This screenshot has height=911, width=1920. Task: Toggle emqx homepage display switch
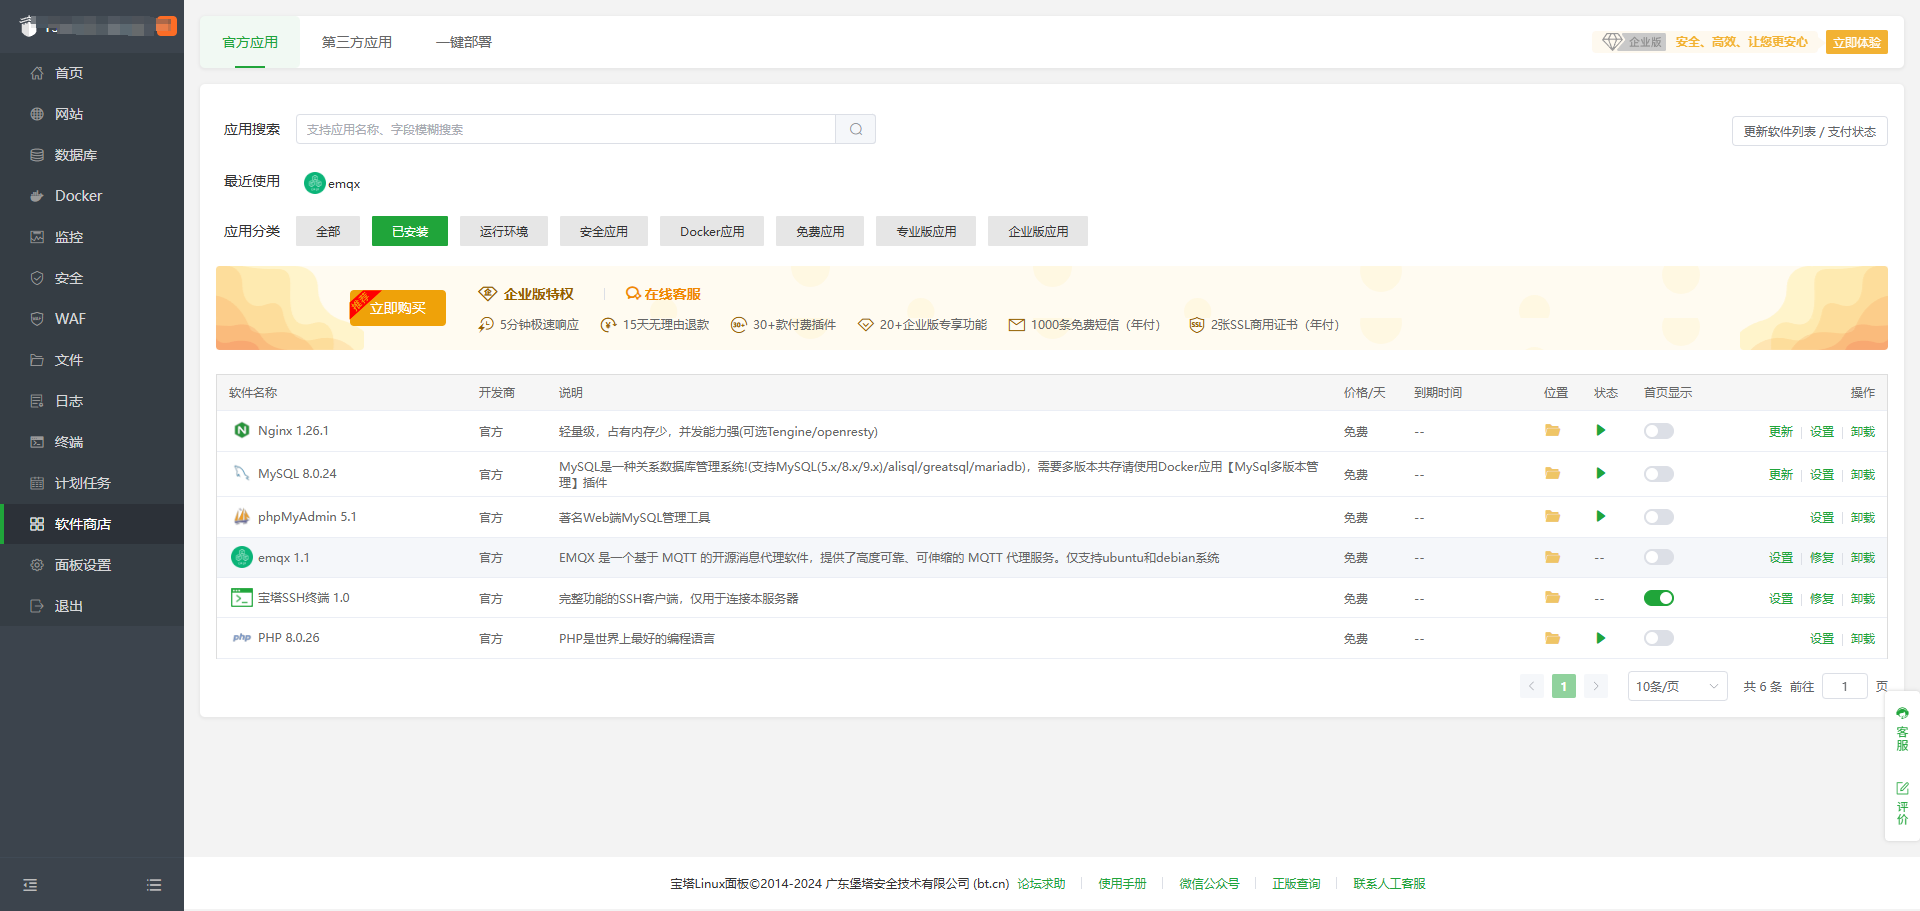pos(1658,557)
